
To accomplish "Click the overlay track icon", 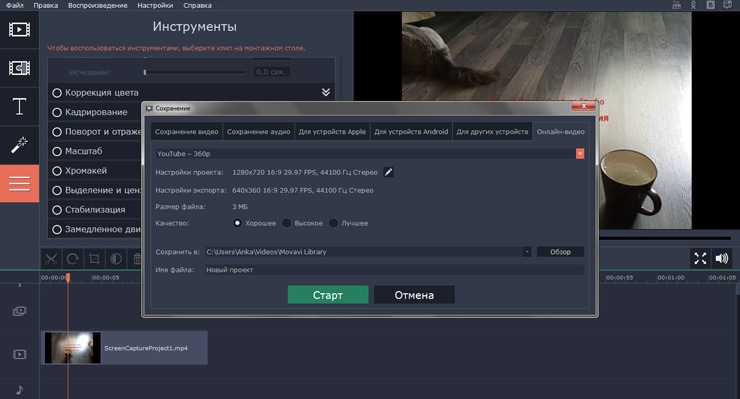I will click(x=19, y=311).
